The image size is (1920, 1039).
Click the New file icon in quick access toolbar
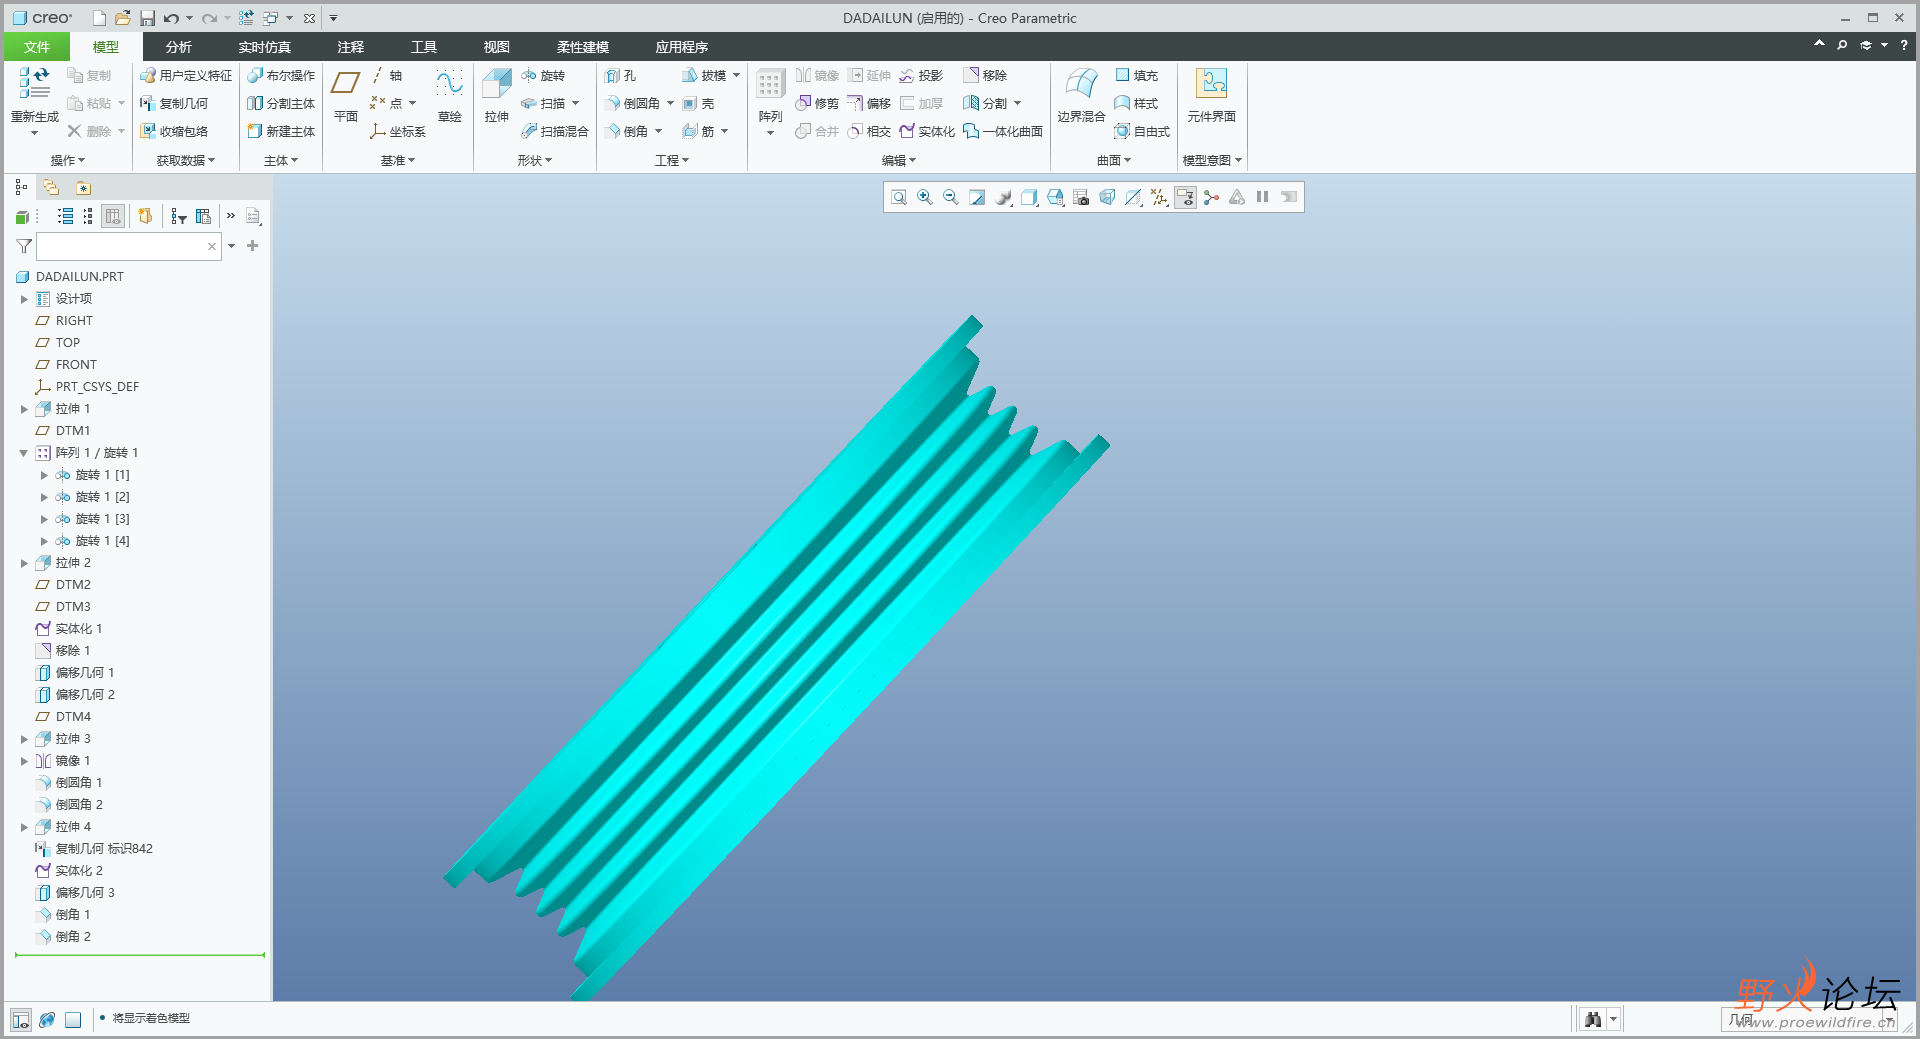tap(99, 18)
